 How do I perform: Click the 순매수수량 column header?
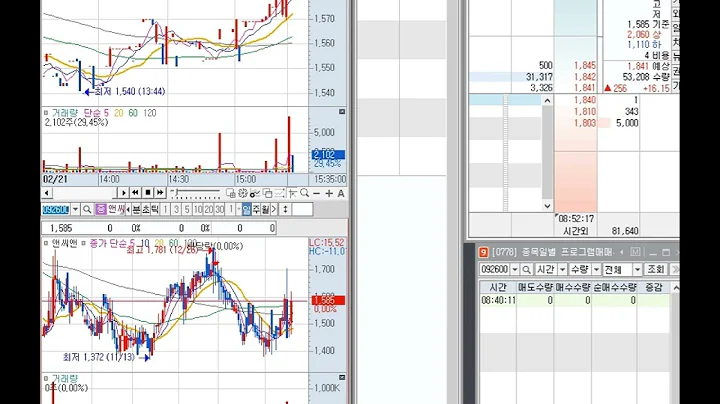[x=614, y=287]
